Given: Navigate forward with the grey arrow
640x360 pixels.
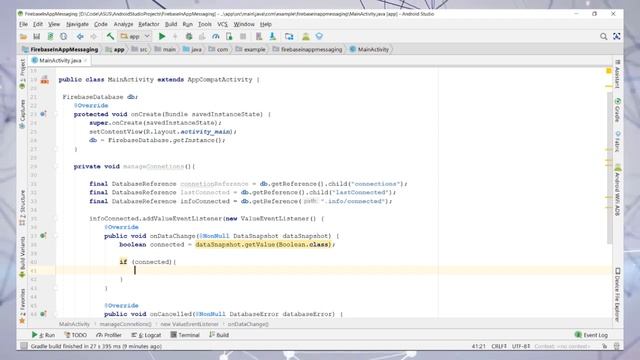Looking at the screenshot, I should pyautogui.click(x=93, y=36).
